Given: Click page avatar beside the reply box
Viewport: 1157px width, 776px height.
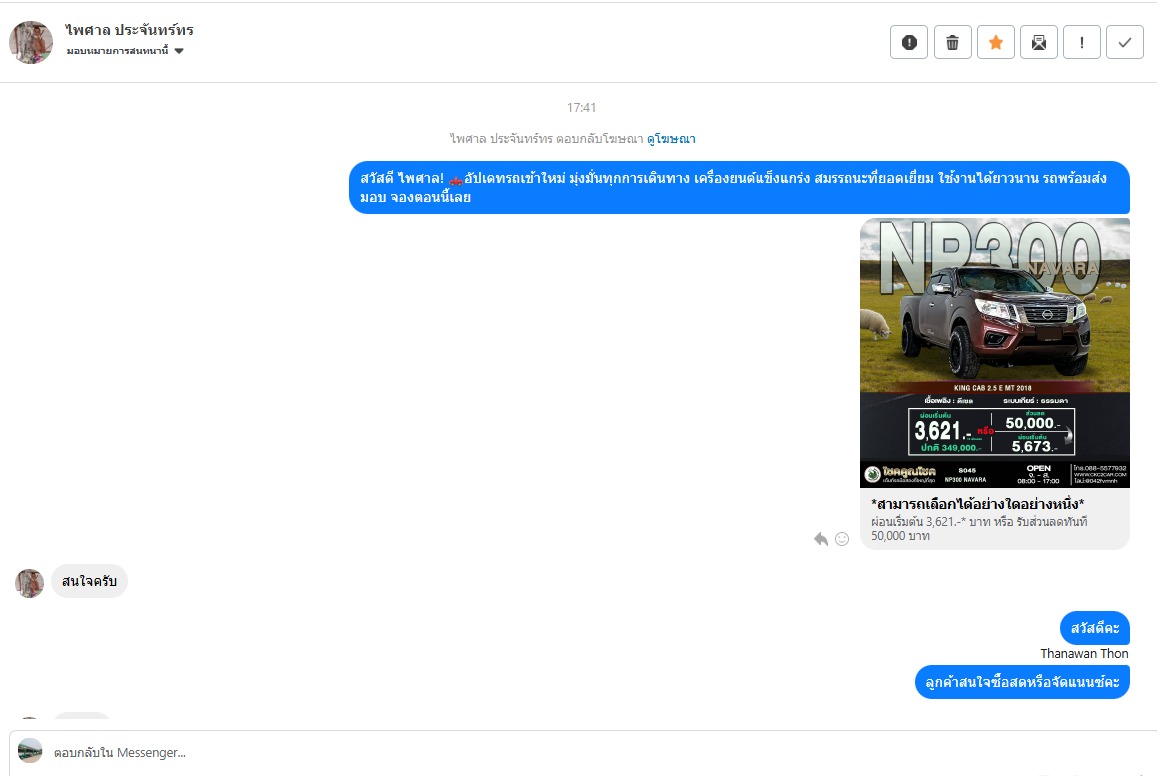Looking at the screenshot, I should tap(30, 751).
